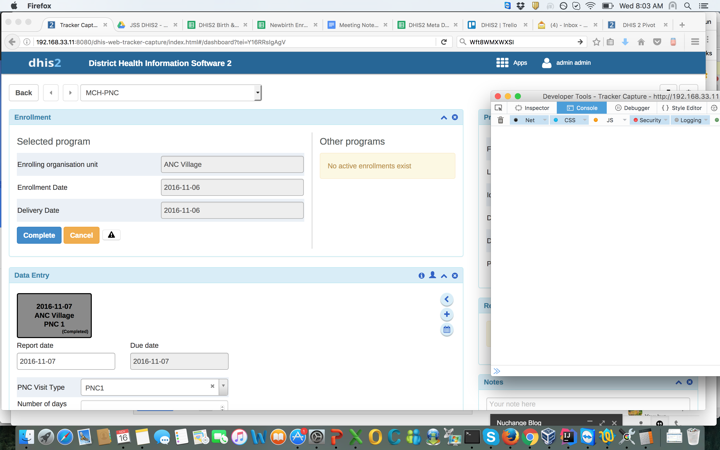Open the Firefox menu in macOS menu bar
This screenshot has height=450, width=720.
click(x=39, y=6)
